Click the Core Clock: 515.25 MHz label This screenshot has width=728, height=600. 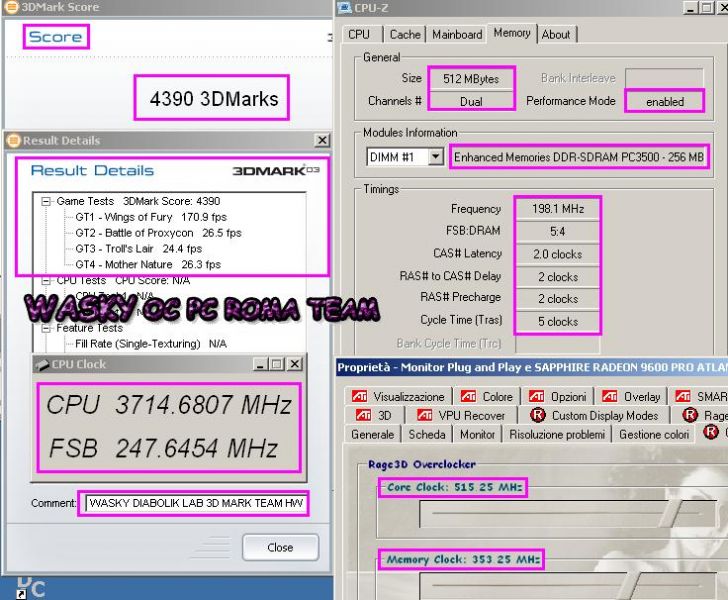click(455, 487)
